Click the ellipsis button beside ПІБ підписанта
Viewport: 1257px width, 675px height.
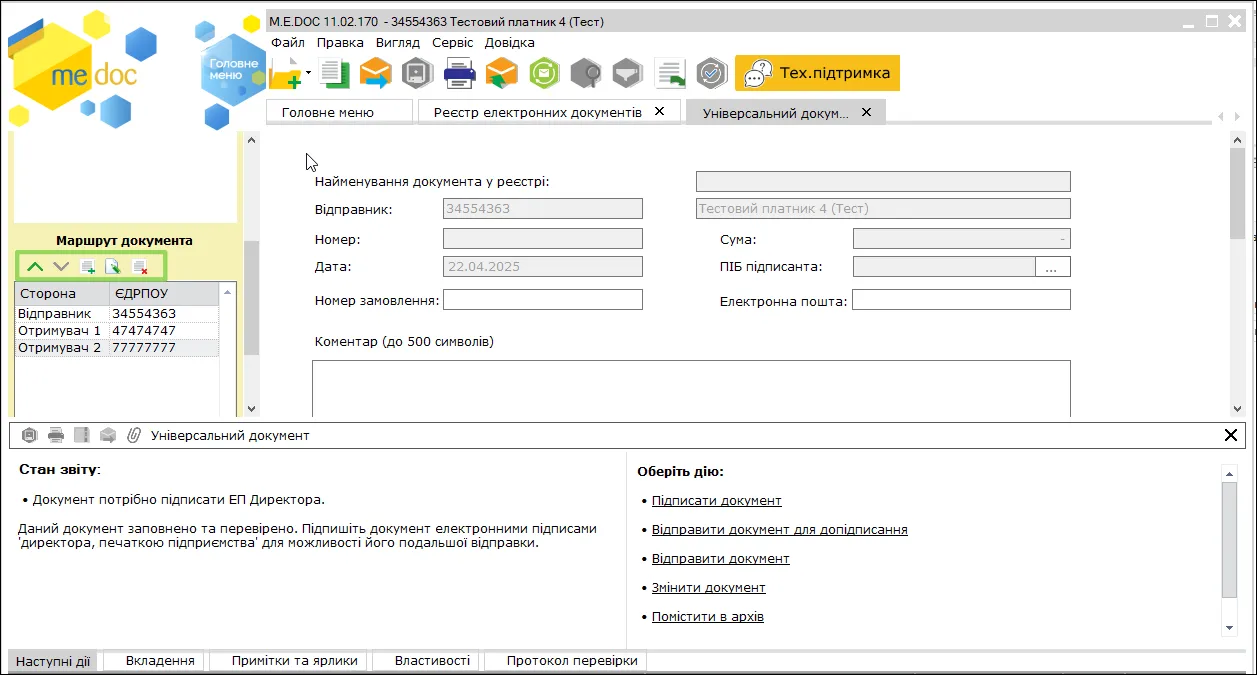[x=1052, y=267]
